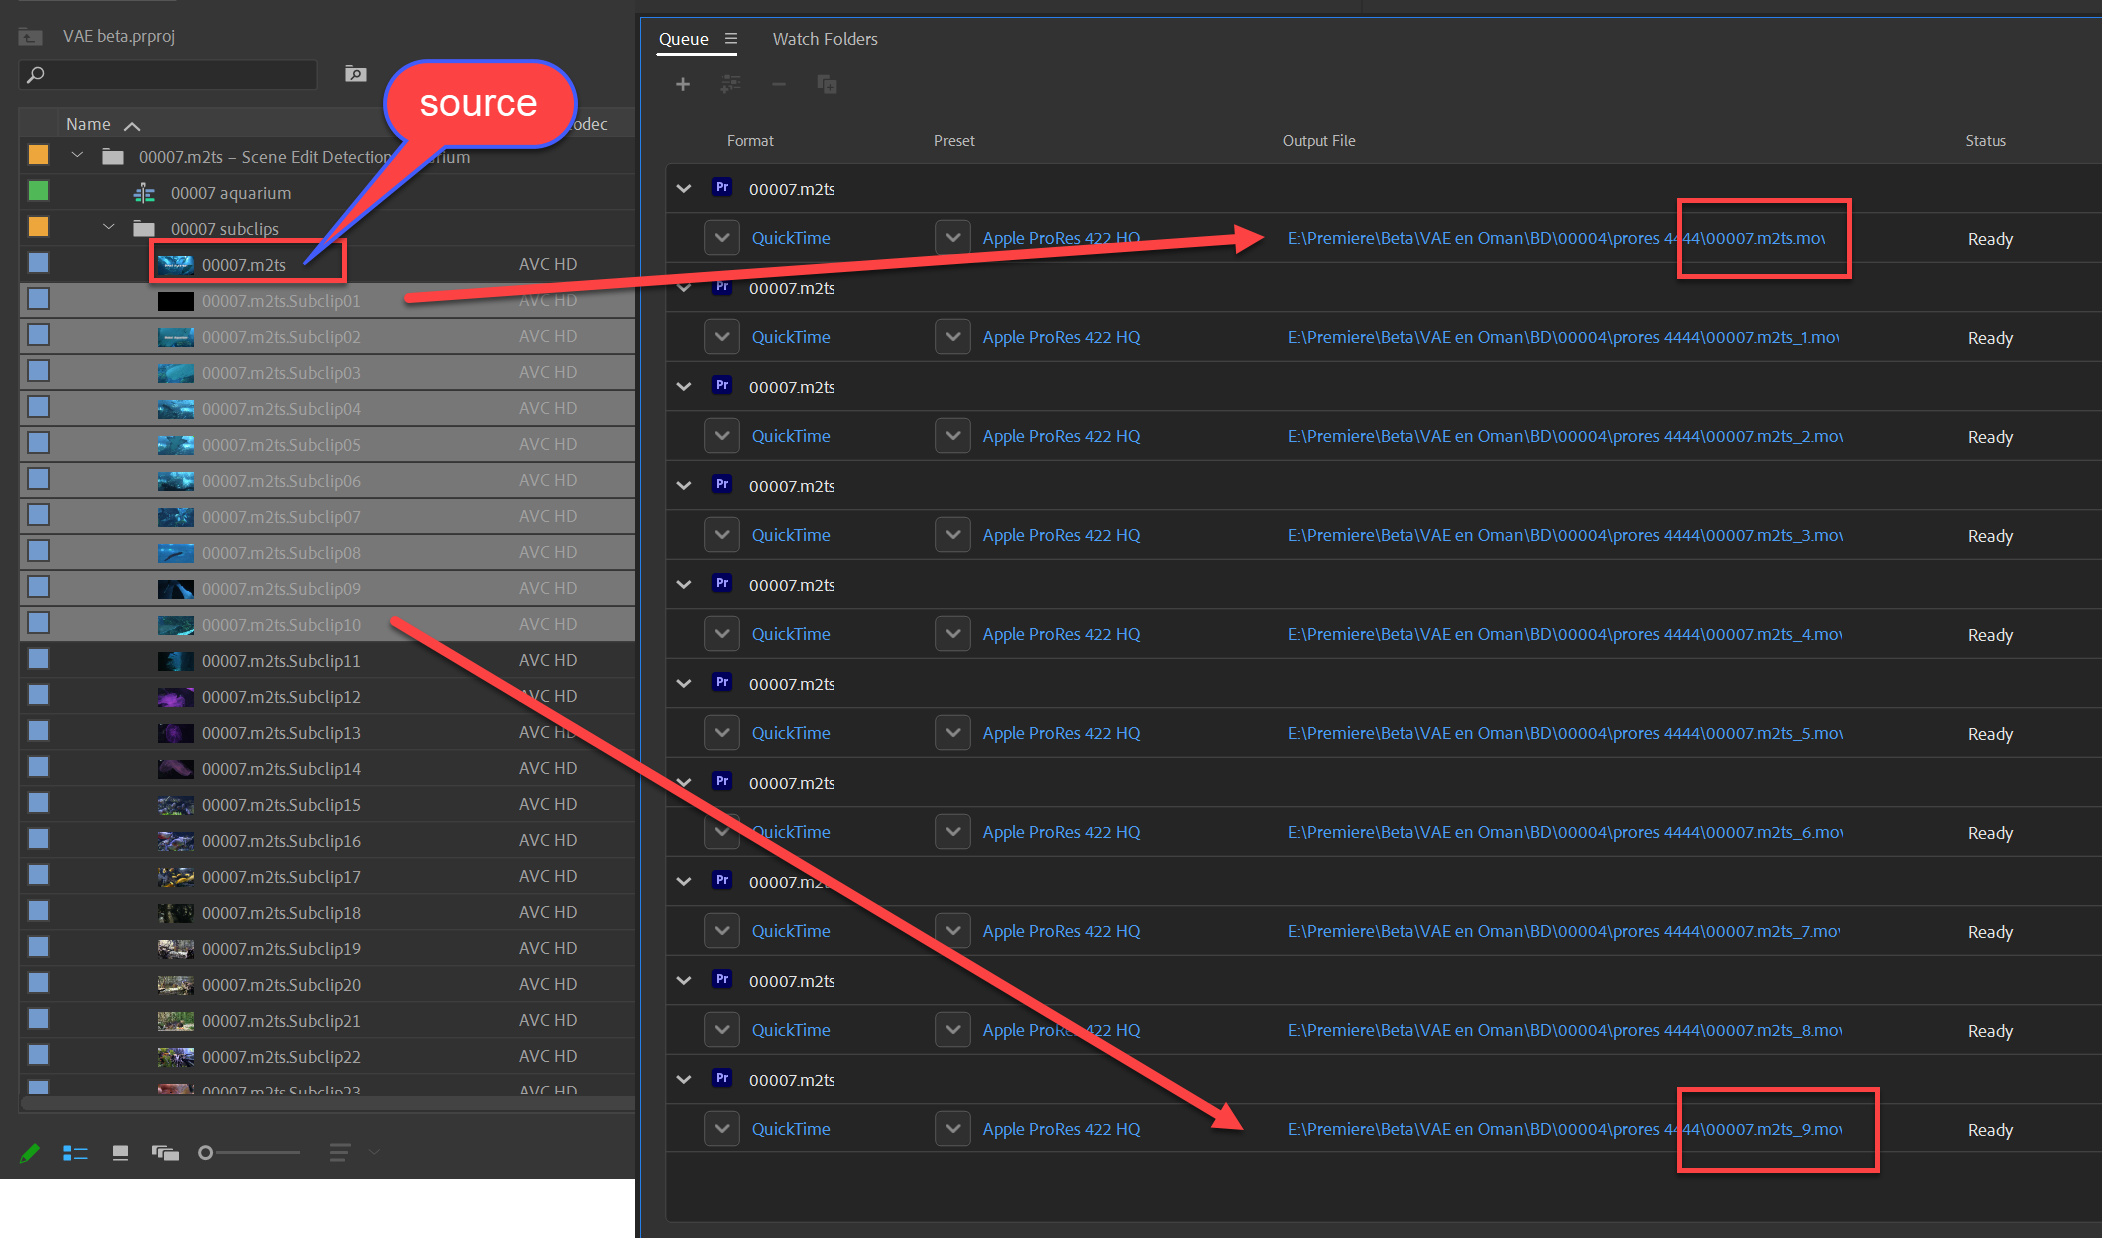
Task: Click the Remove item minus icon in Media Encoder
Action: [x=779, y=84]
